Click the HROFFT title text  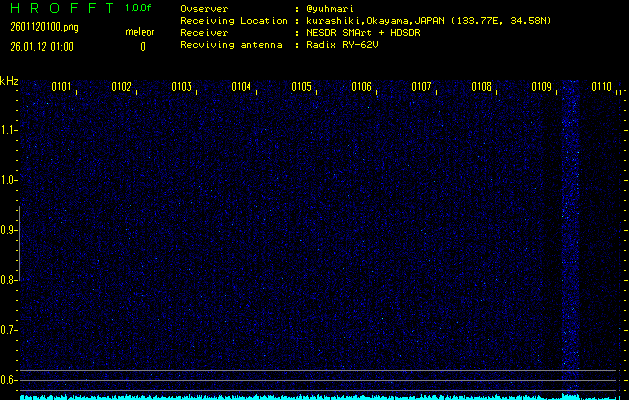52,8
